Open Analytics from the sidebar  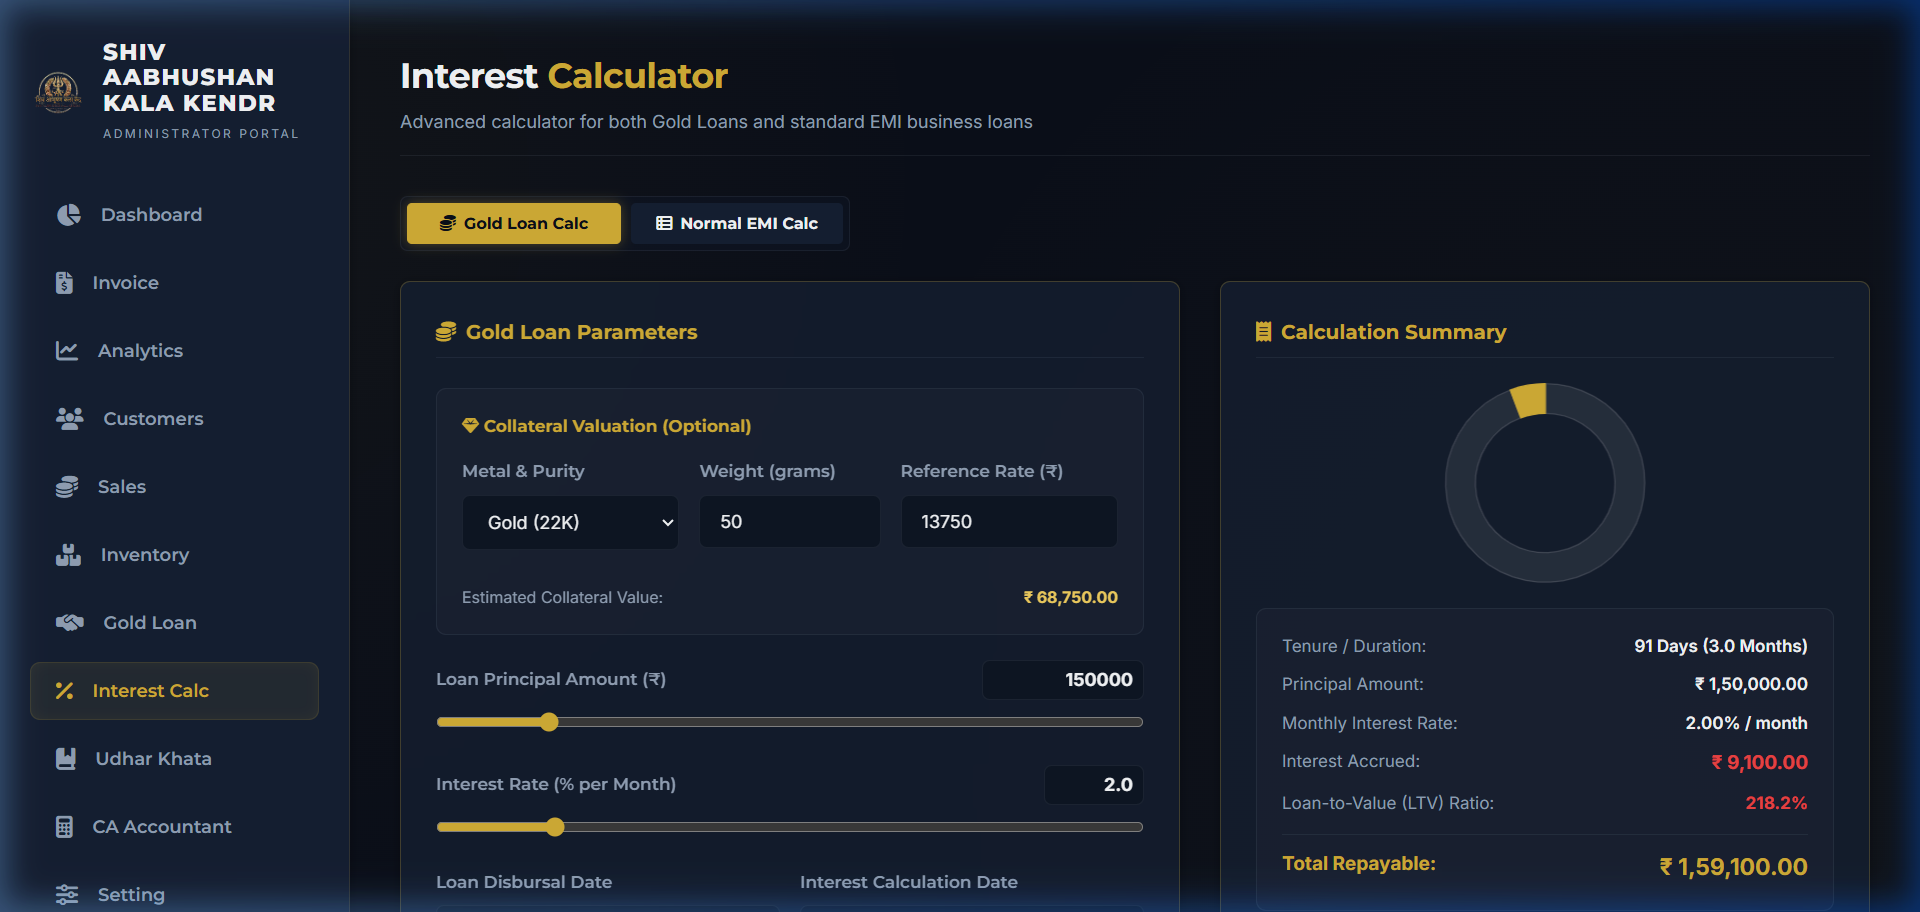174,351
